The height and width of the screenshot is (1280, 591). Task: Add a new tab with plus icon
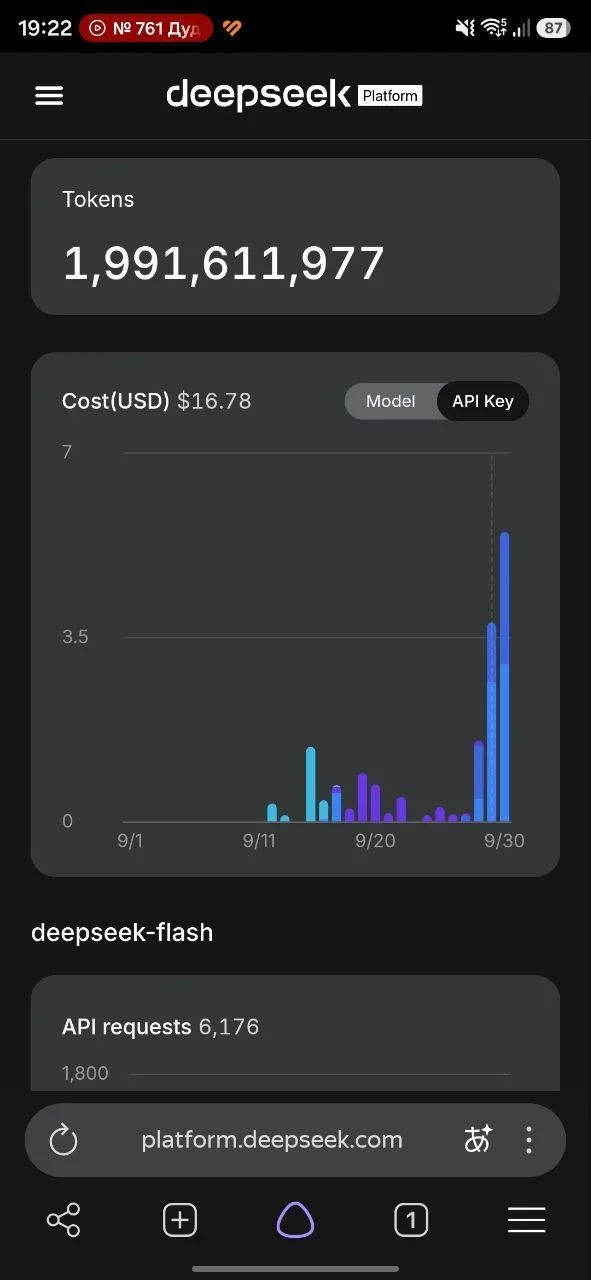[x=180, y=1220]
